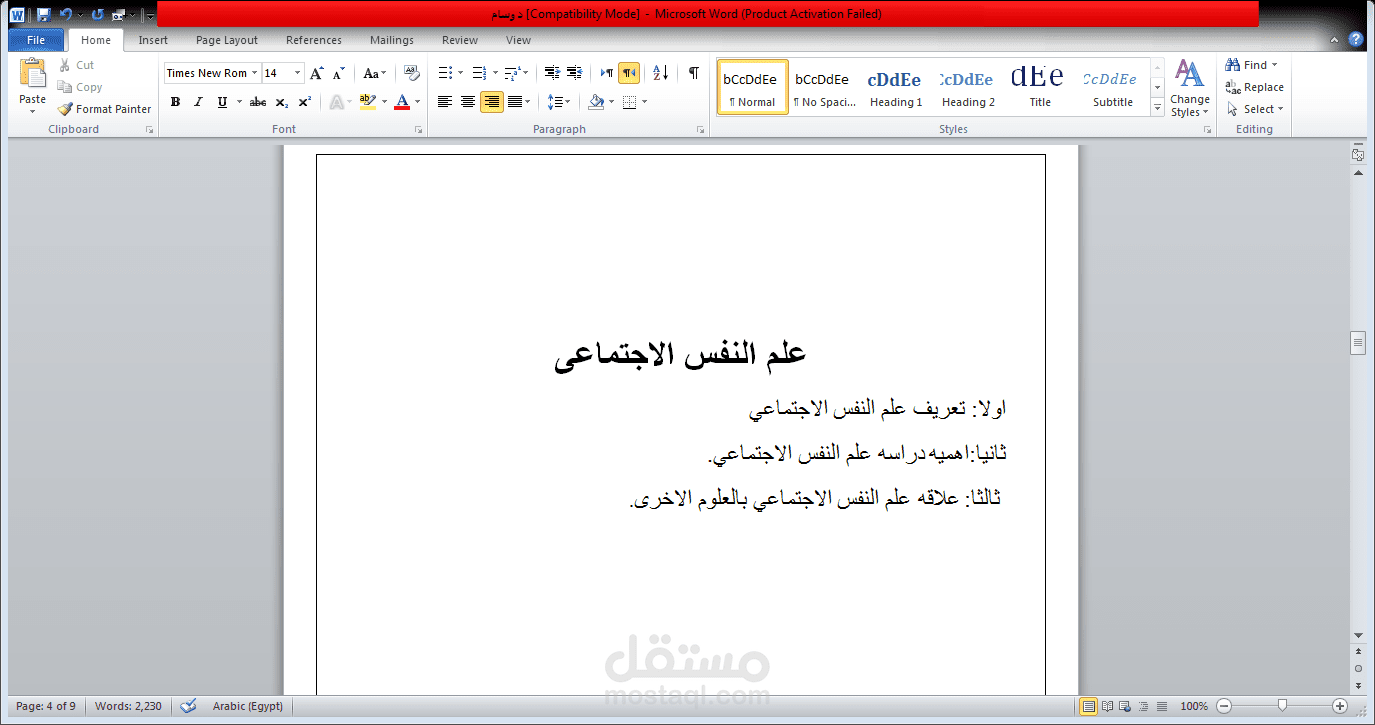This screenshot has height=725, width=1375.
Task: Open the Font dialog launcher
Action: pos(419,130)
